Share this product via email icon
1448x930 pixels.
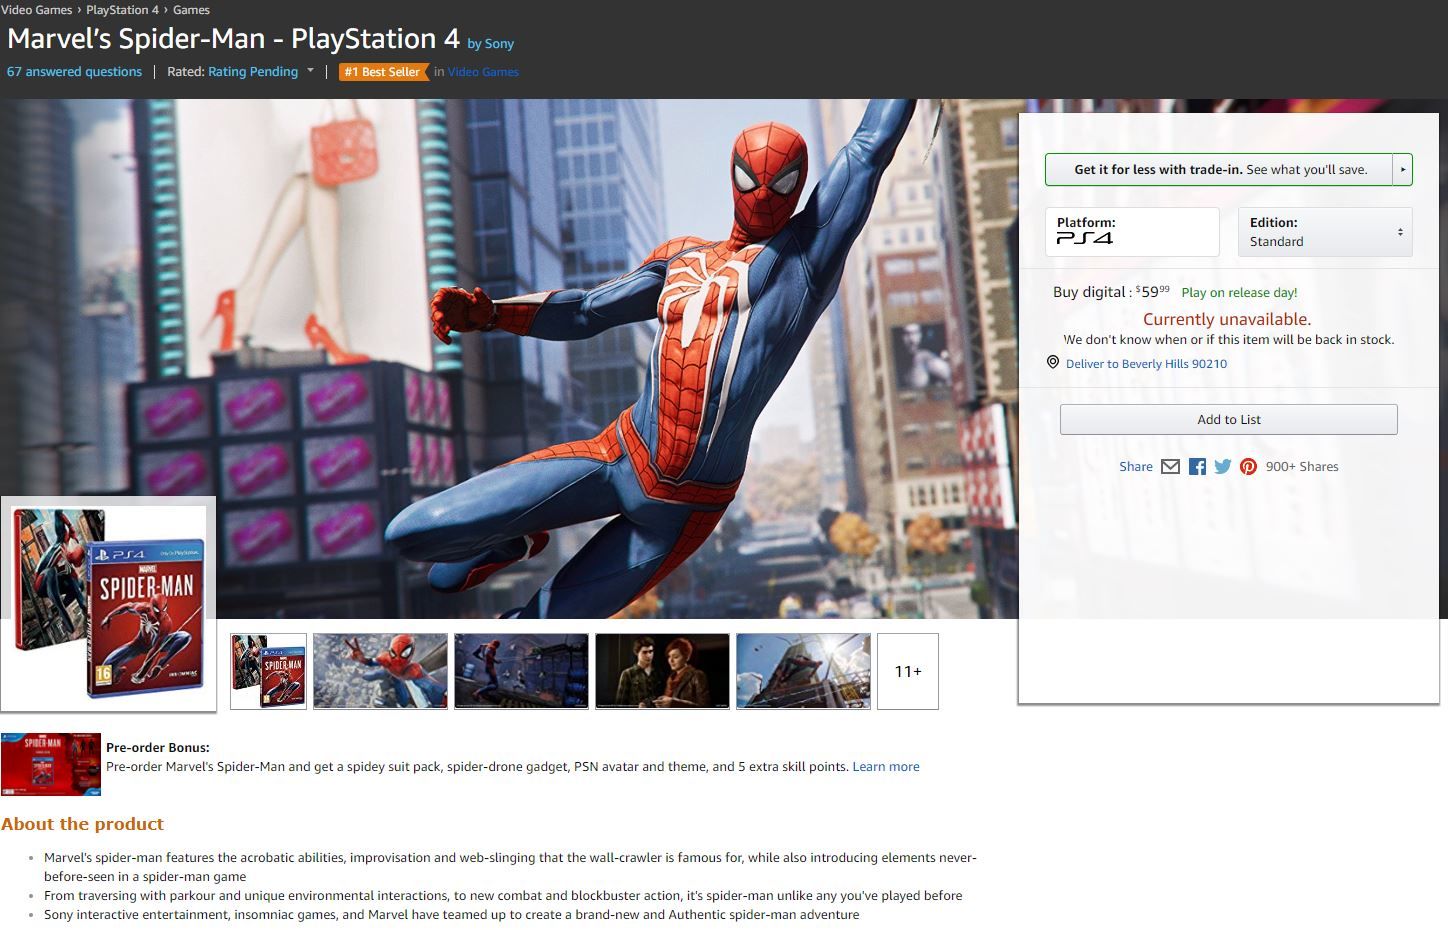point(1170,467)
